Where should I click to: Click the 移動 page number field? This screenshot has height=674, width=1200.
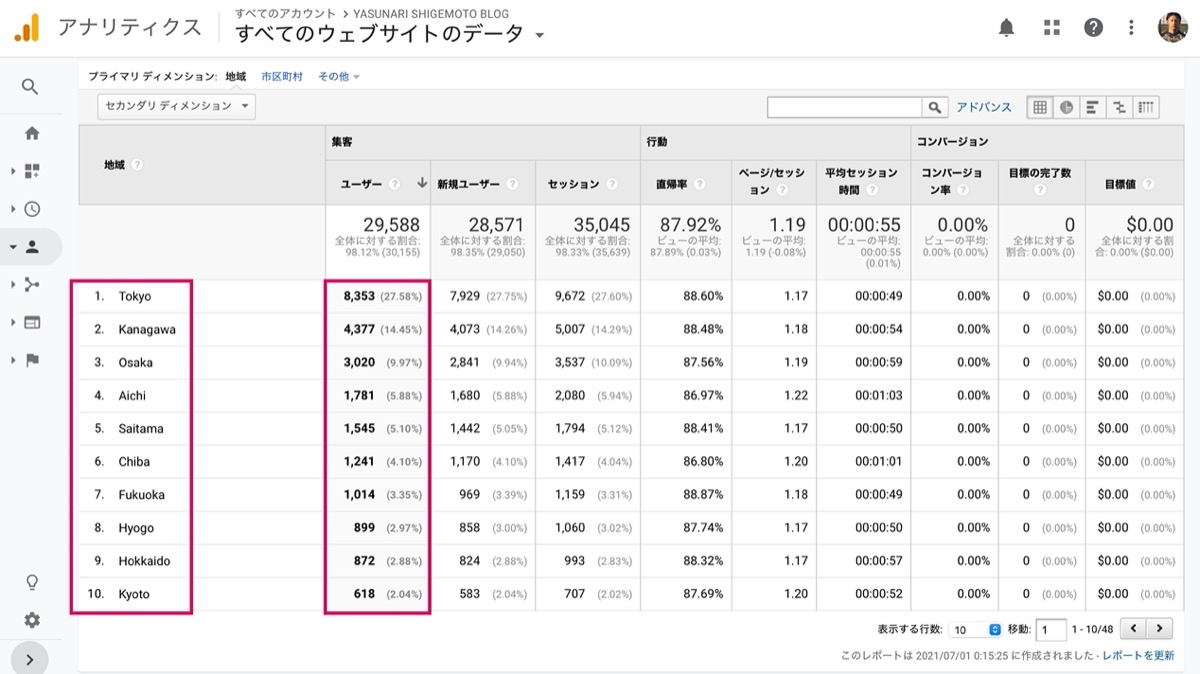pyautogui.click(x=1051, y=630)
